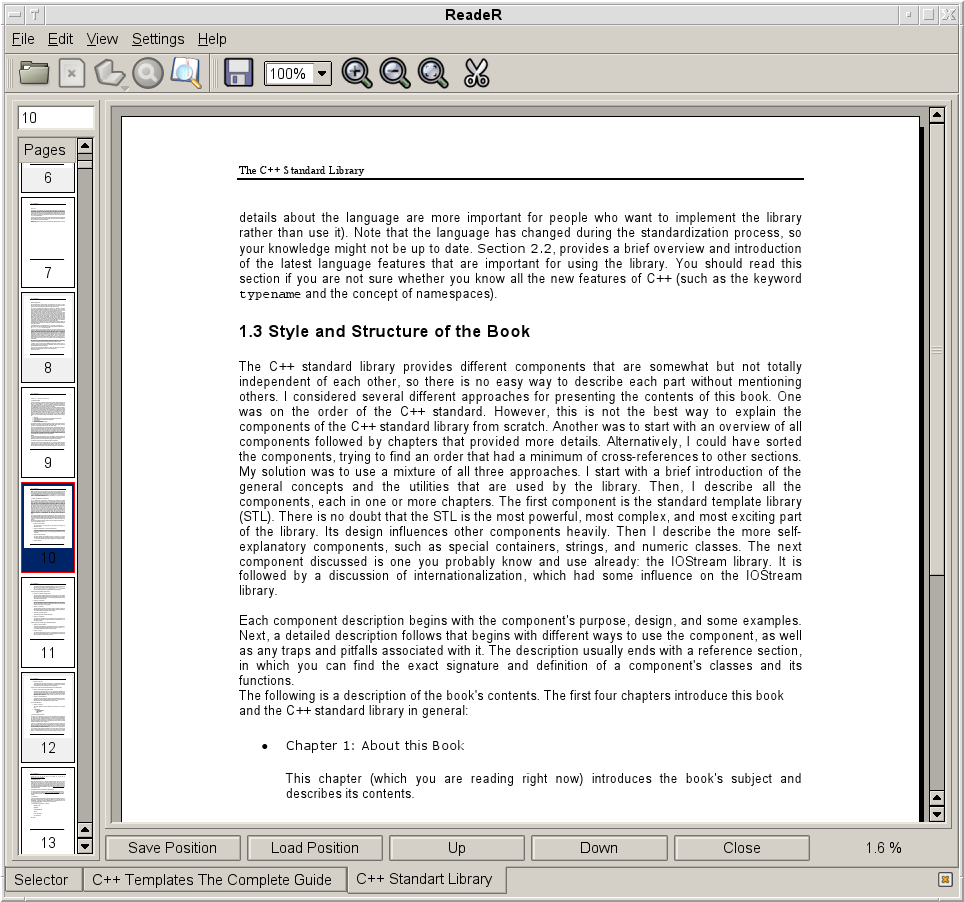The width and height of the screenshot is (964, 902).
Task: Open the Settings menu
Action: point(158,39)
